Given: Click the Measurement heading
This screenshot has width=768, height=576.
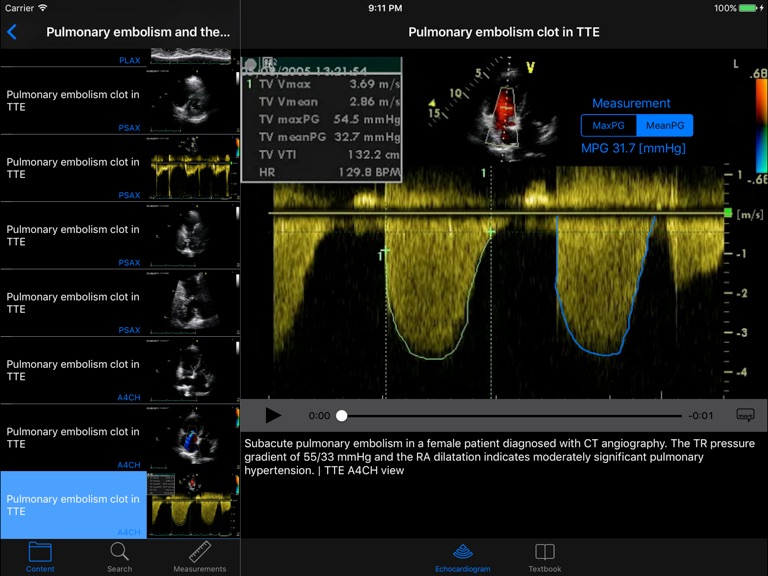Looking at the screenshot, I should coord(631,103).
